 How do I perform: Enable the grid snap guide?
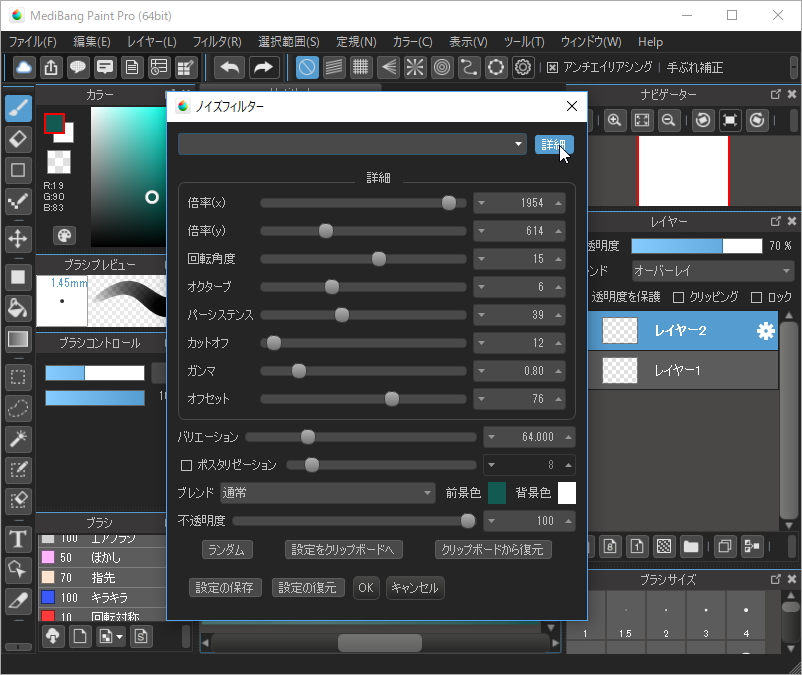(361, 68)
